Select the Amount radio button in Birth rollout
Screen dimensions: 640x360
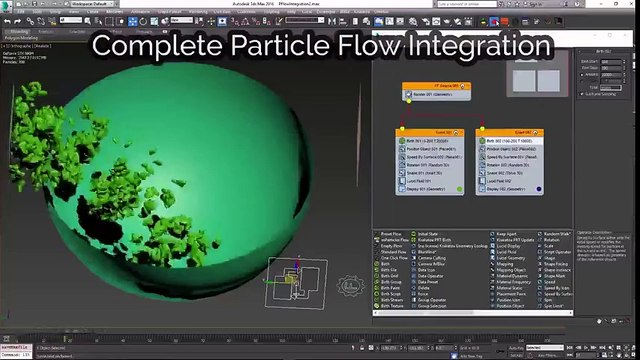(x=582, y=75)
